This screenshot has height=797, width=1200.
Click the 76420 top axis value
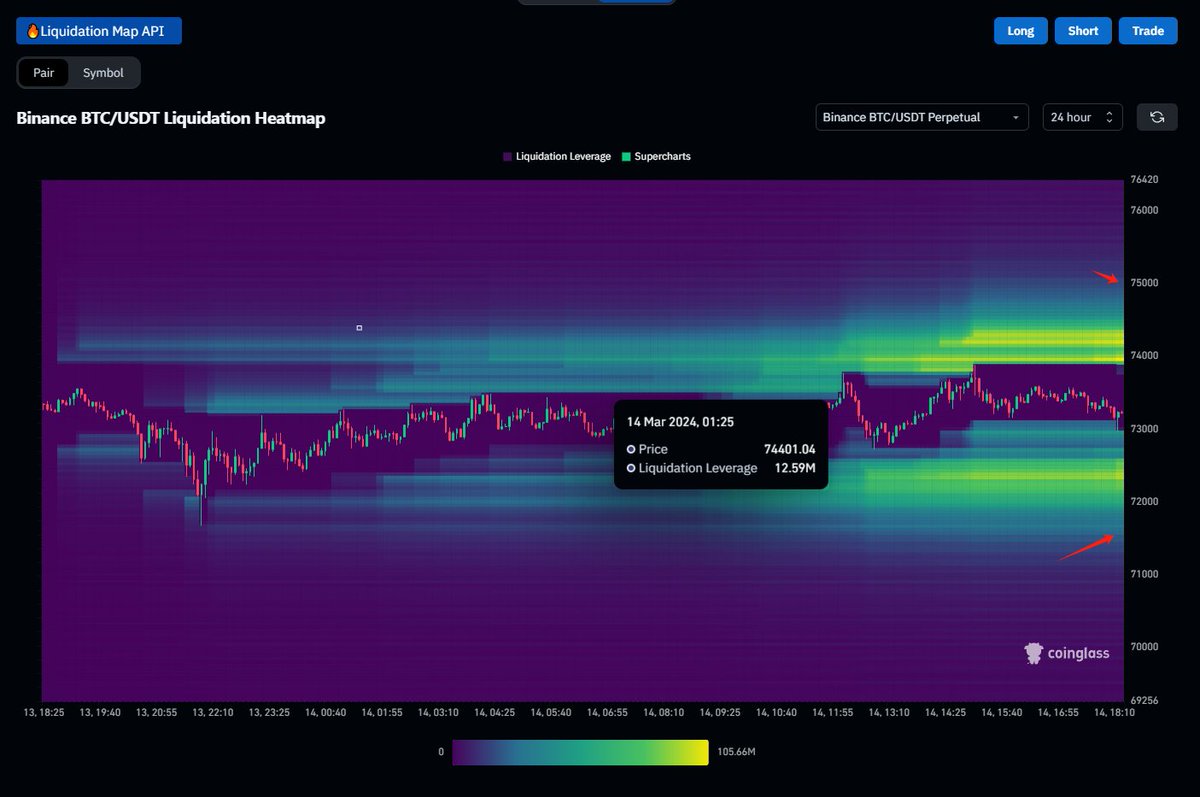click(x=1145, y=180)
